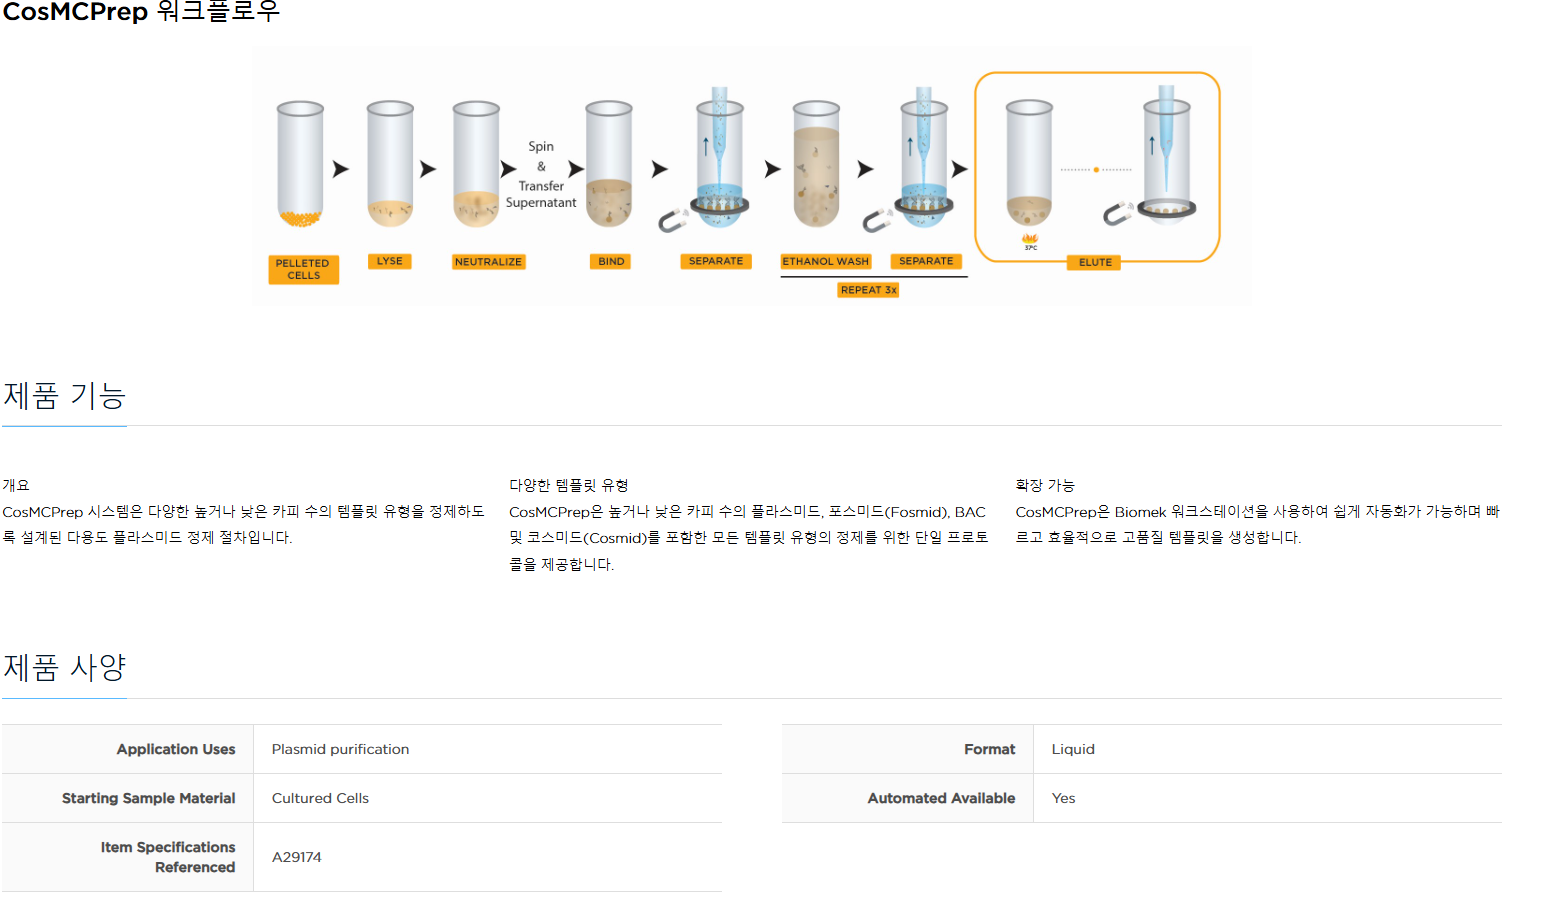Click the 'Yes' automated available value
This screenshot has width=1541, height=897.
pyautogui.click(x=1063, y=798)
